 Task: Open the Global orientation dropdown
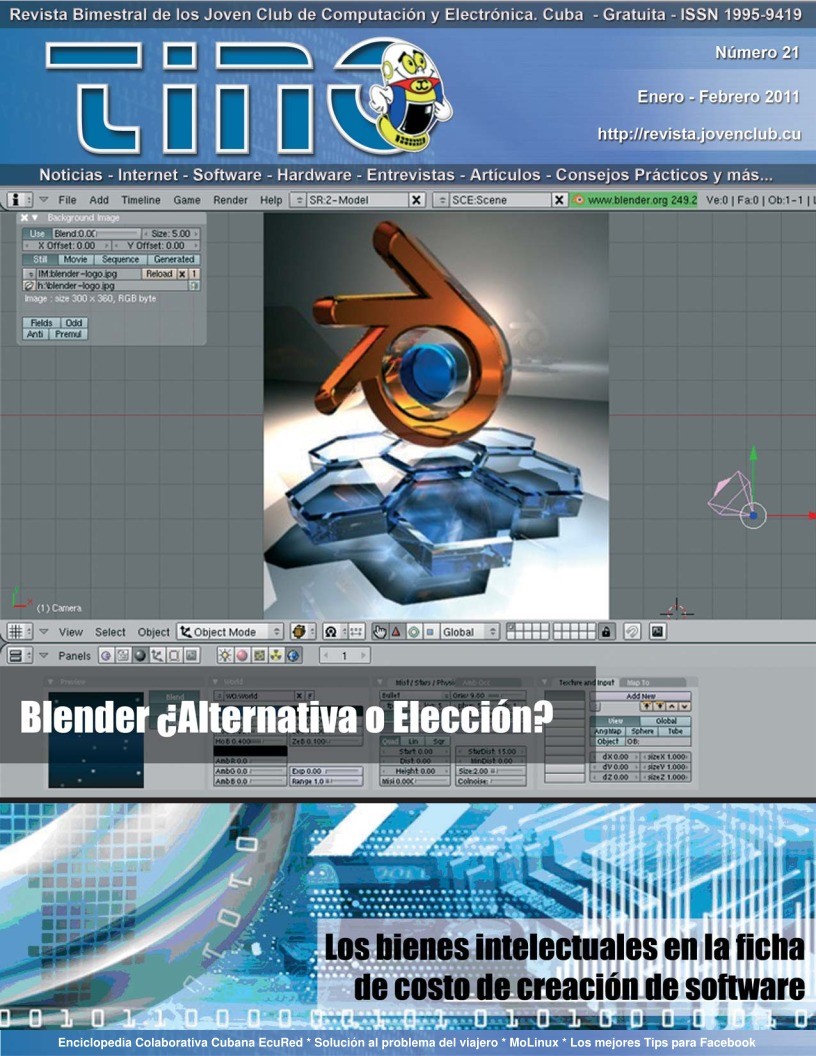pos(470,632)
